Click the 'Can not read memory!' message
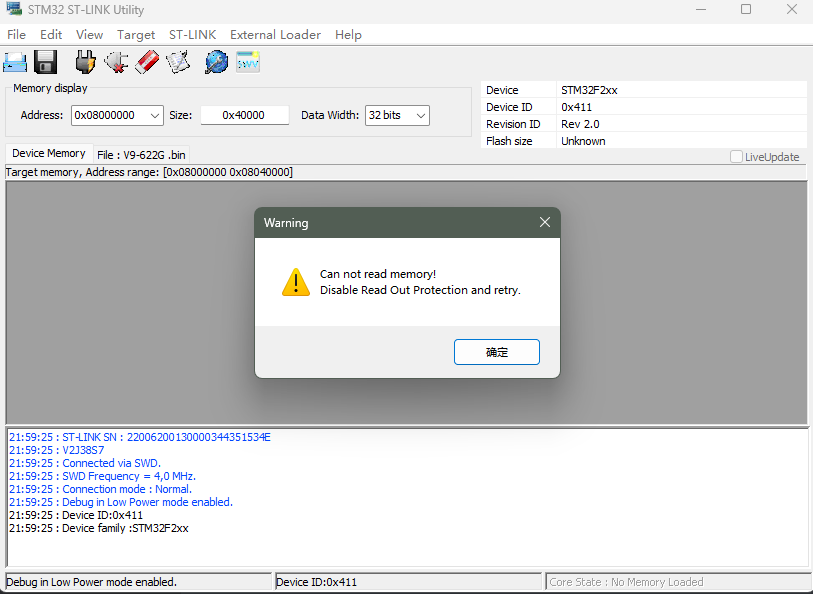Screen dimensions: 813x594 (x=378, y=274)
